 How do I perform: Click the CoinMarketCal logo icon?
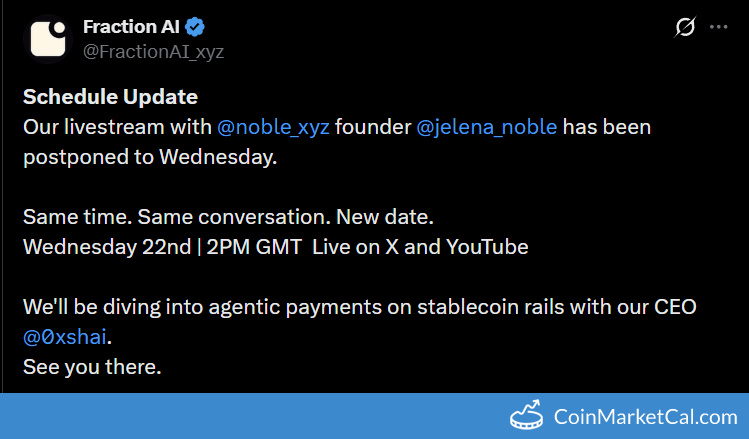coord(526,416)
